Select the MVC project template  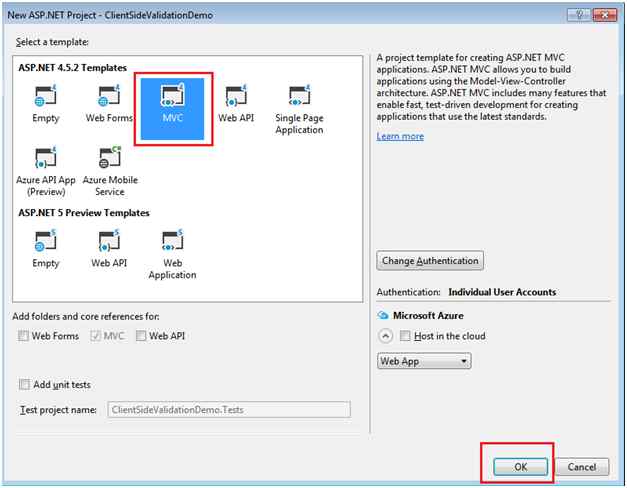tap(172, 109)
